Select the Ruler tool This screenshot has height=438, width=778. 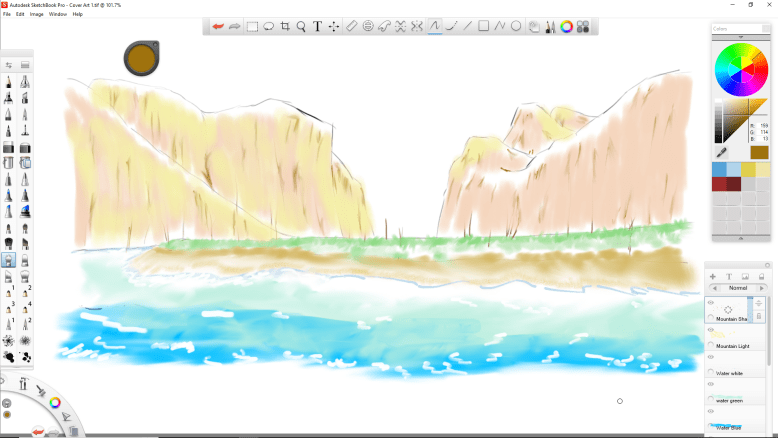351,26
